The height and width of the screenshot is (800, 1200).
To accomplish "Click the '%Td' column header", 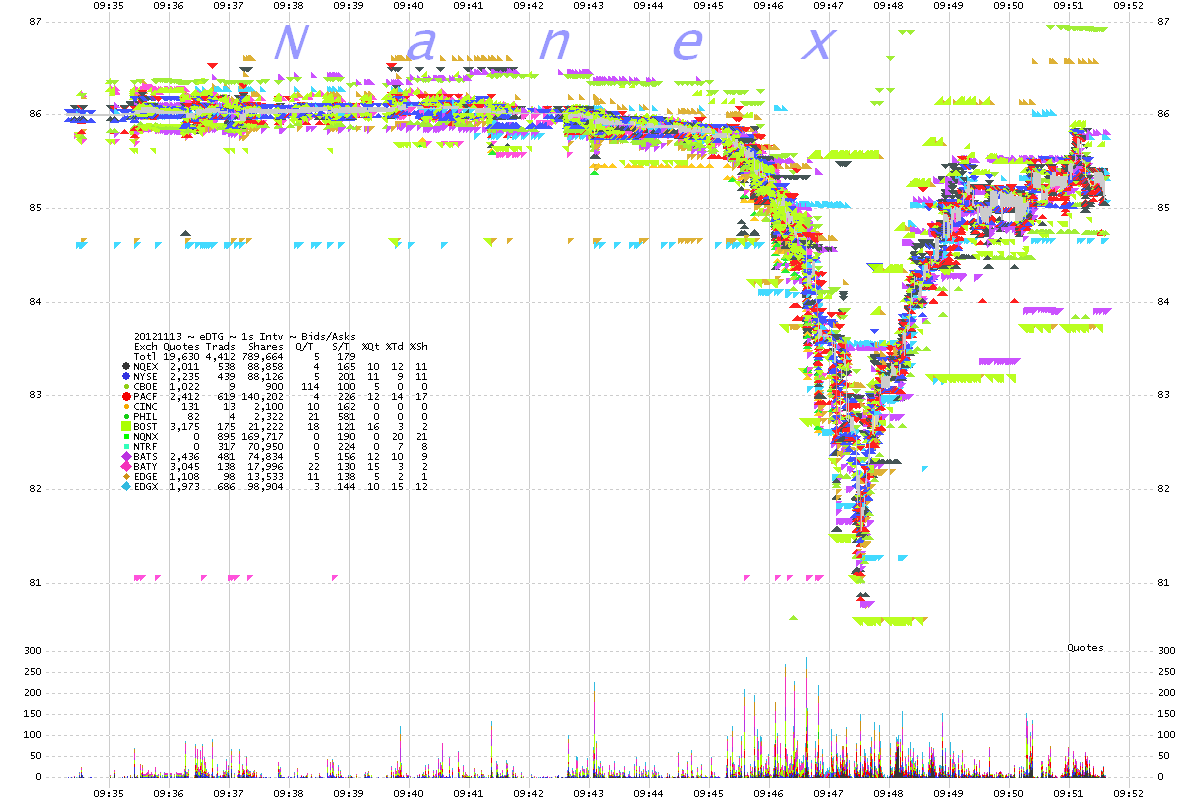I will tap(394, 347).
